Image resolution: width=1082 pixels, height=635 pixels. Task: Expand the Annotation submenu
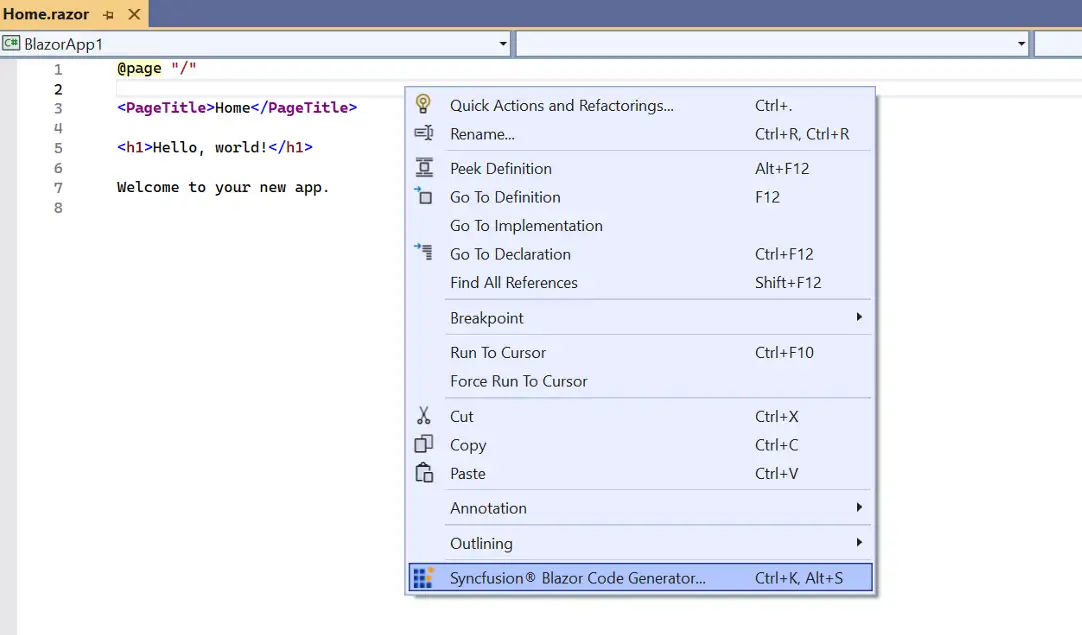click(x=858, y=508)
